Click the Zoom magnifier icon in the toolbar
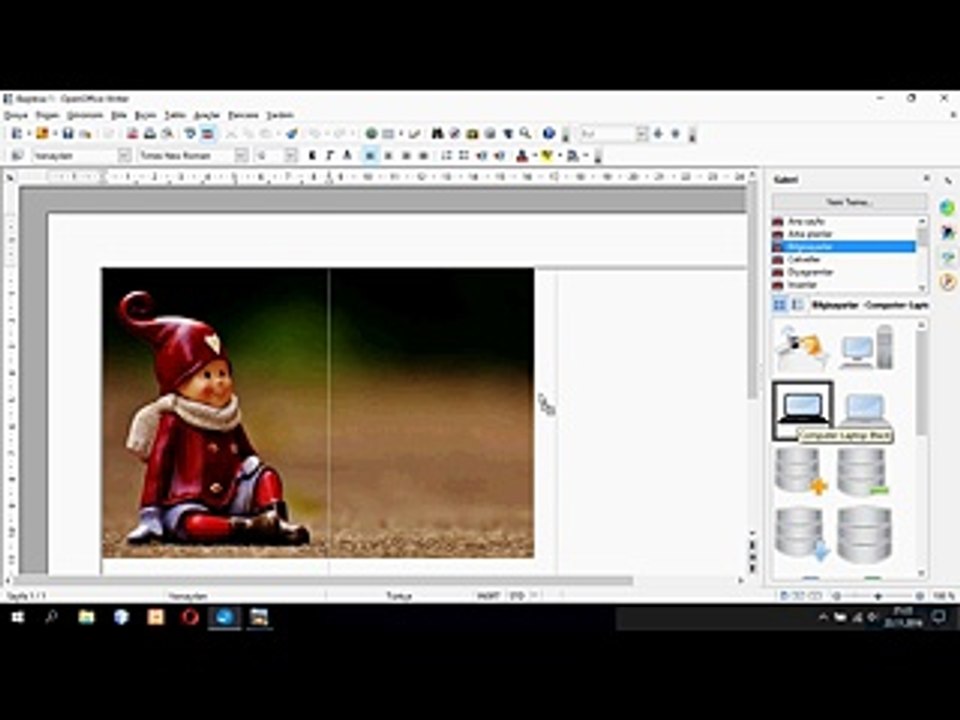The width and height of the screenshot is (960, 720). 525,133
